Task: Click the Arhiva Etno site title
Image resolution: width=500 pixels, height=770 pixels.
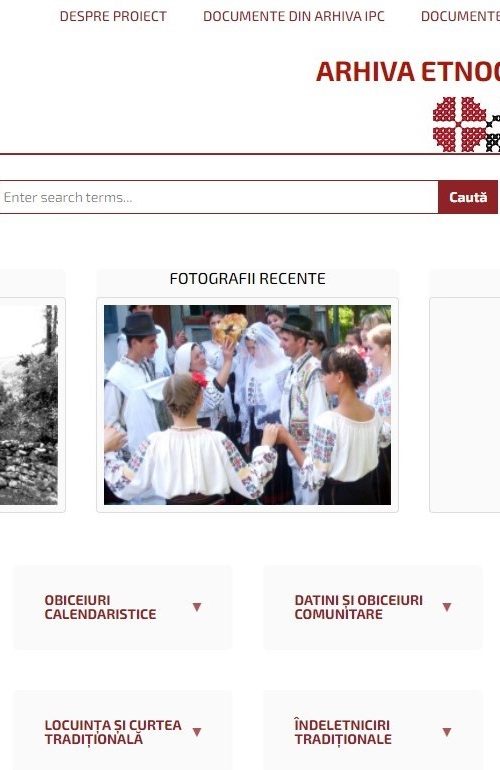Action: 408,72
